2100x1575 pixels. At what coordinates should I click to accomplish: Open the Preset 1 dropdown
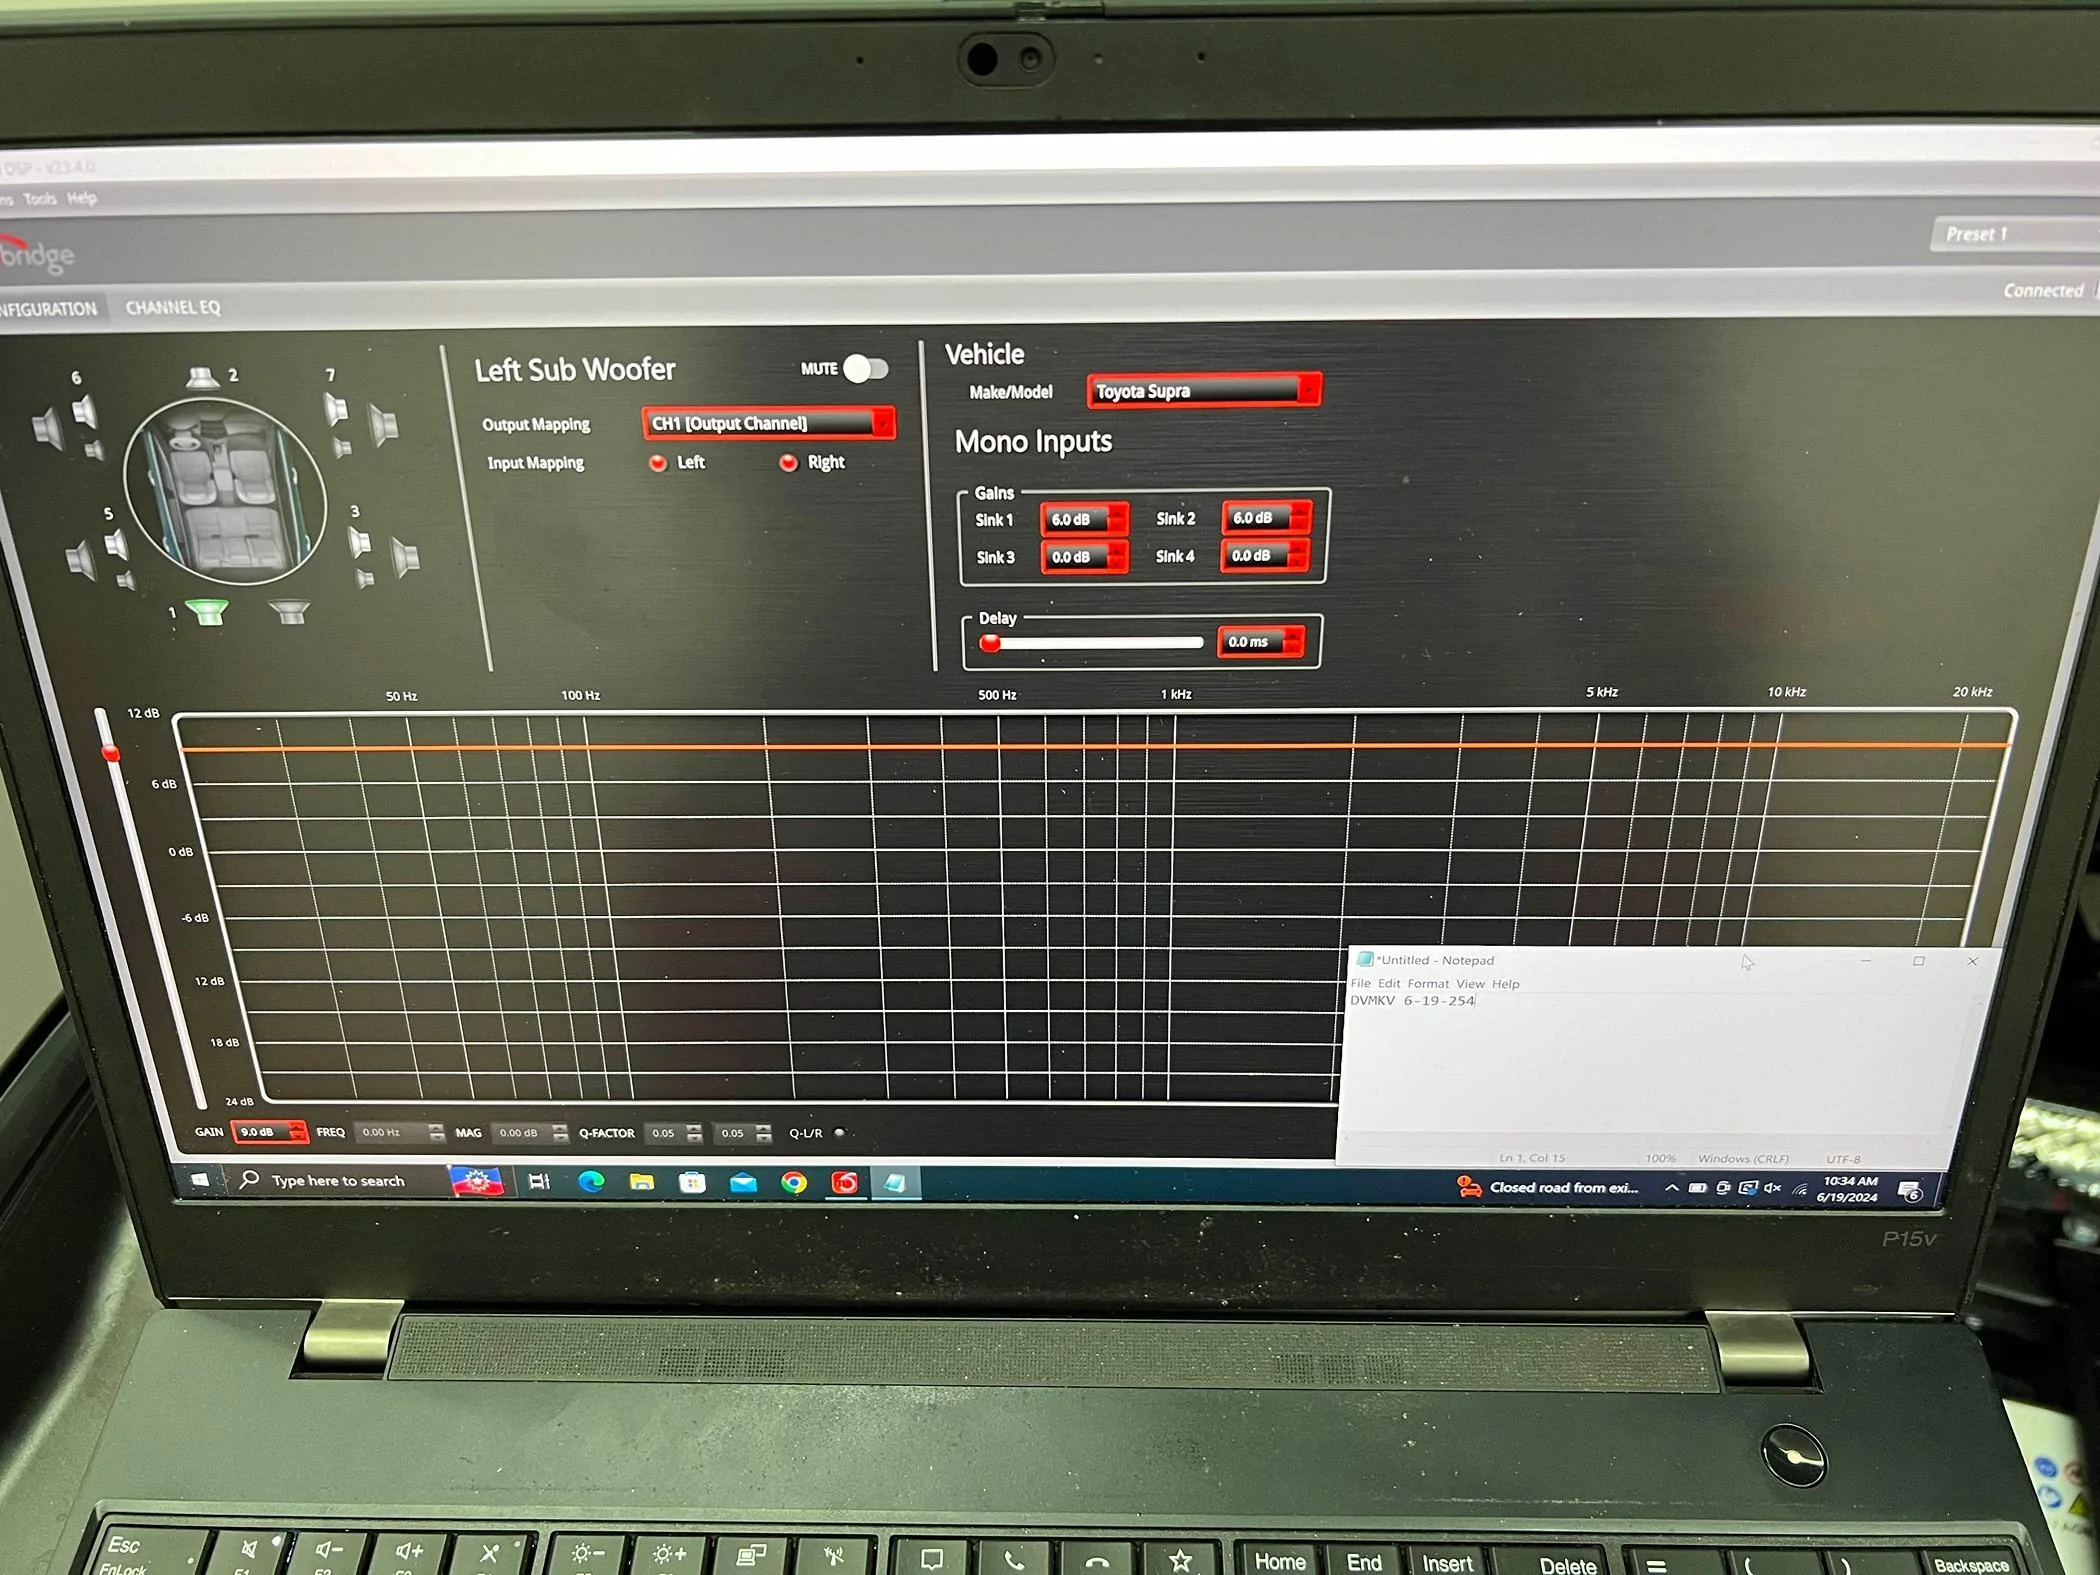click(x=2014, y=234)
